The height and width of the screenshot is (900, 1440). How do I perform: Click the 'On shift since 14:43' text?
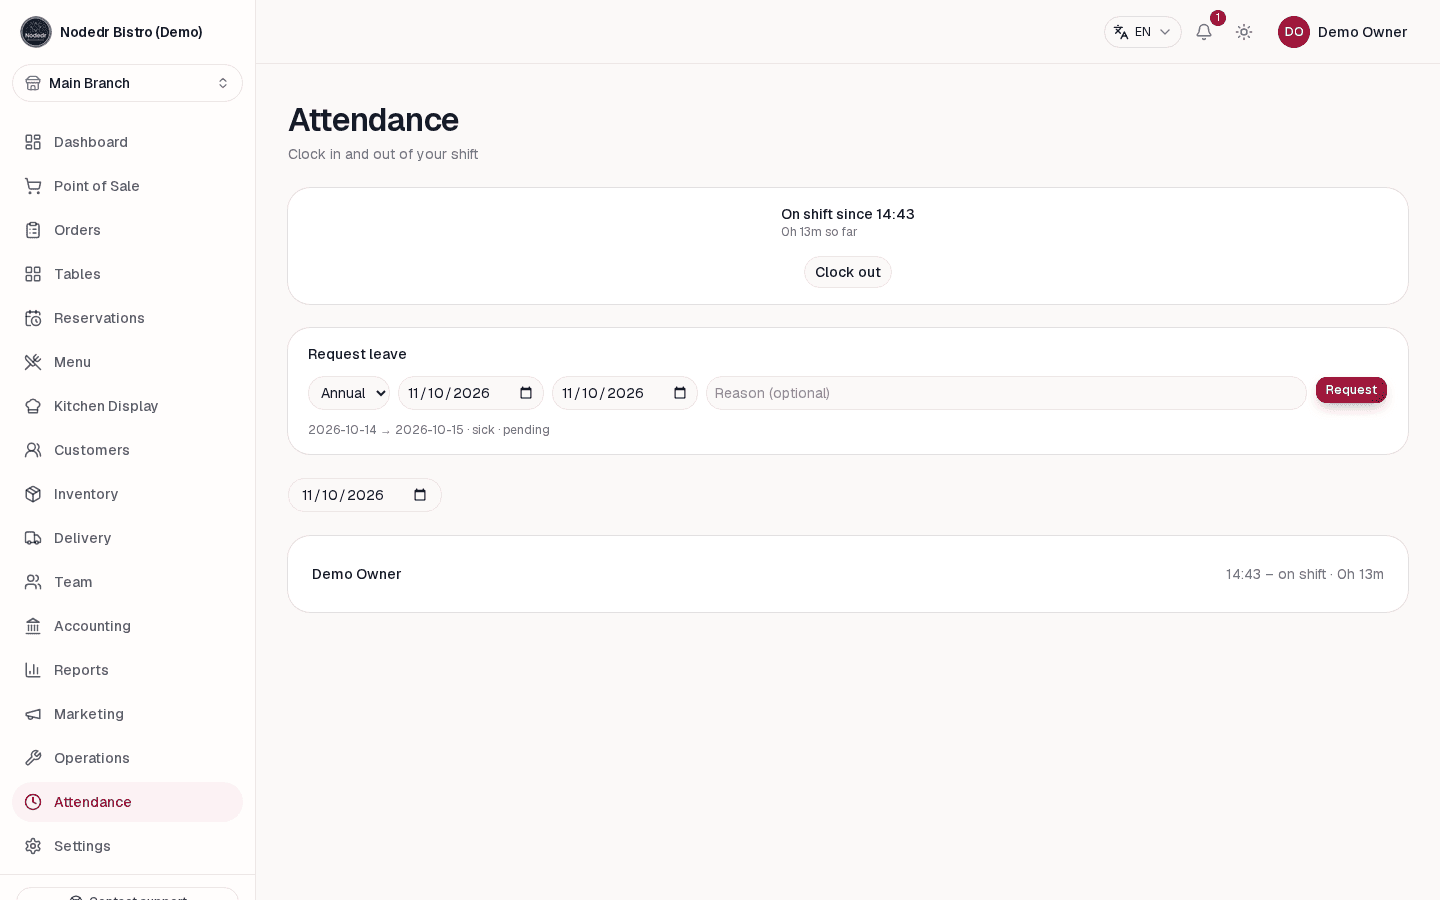(848, 214)
